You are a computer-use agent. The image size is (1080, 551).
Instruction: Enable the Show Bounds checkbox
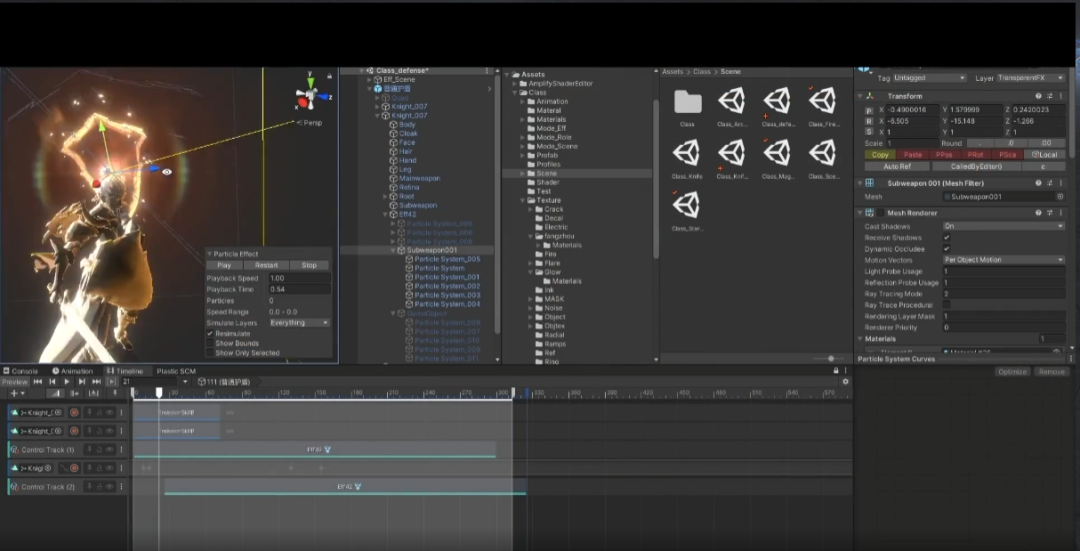210,343
